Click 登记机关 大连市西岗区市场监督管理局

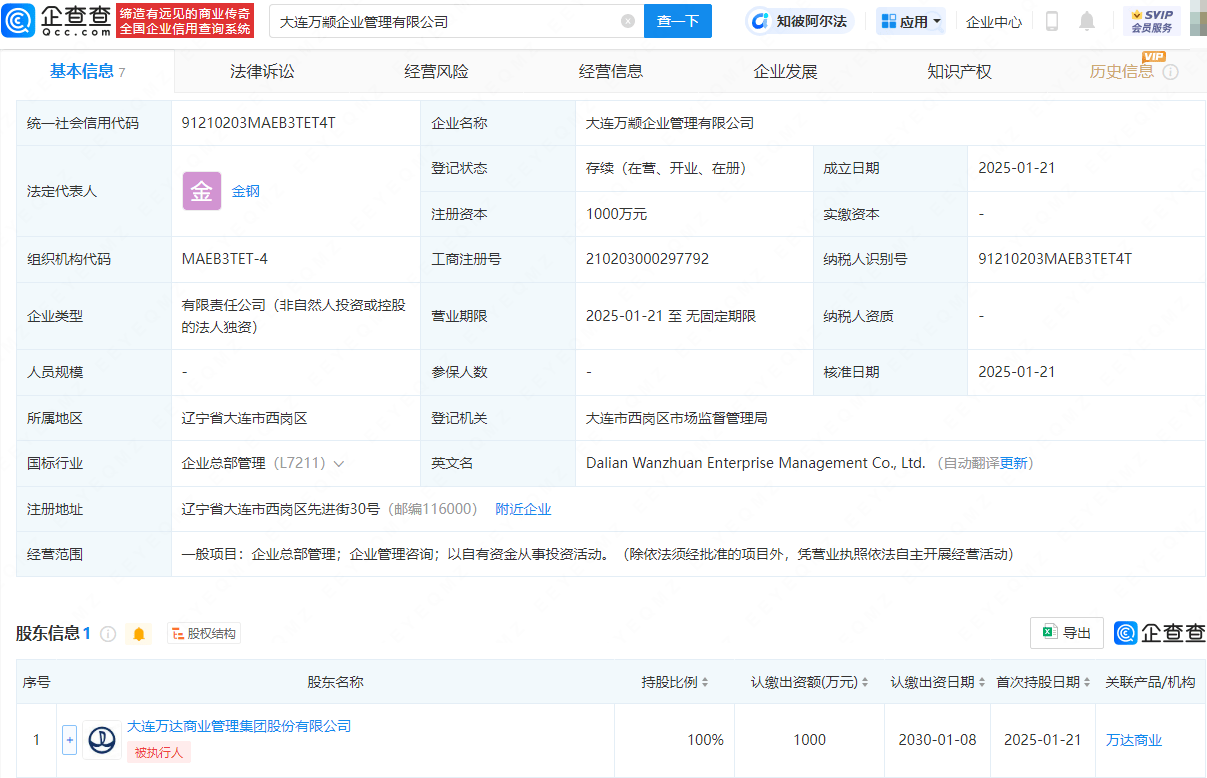point(676,418)
